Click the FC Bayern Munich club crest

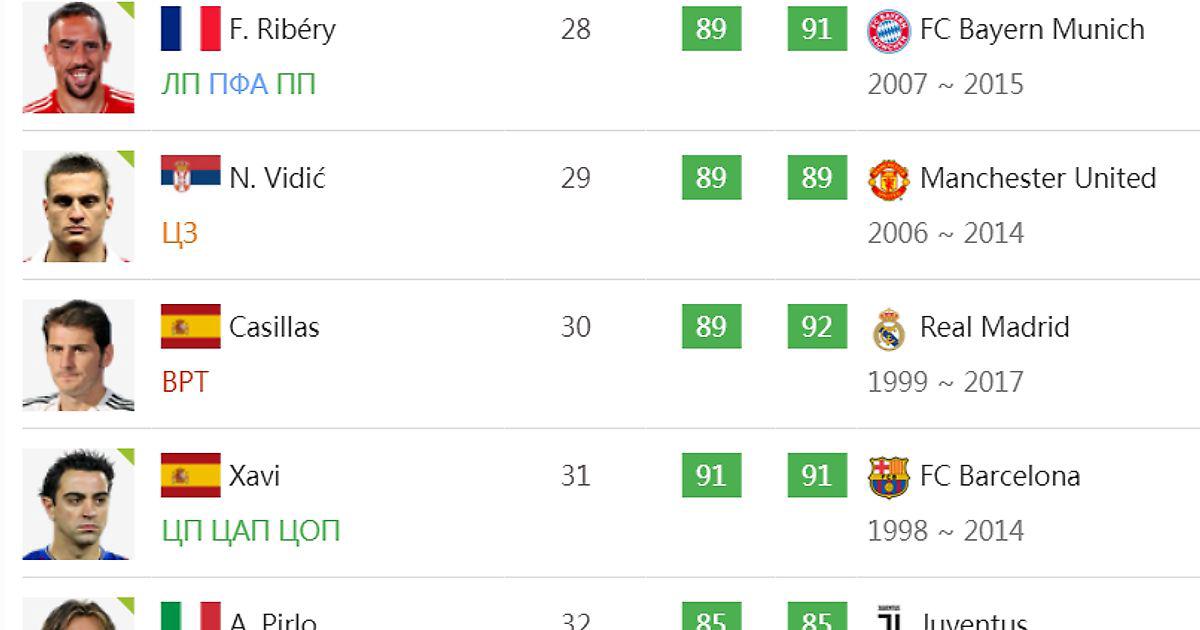pos(888,30)
